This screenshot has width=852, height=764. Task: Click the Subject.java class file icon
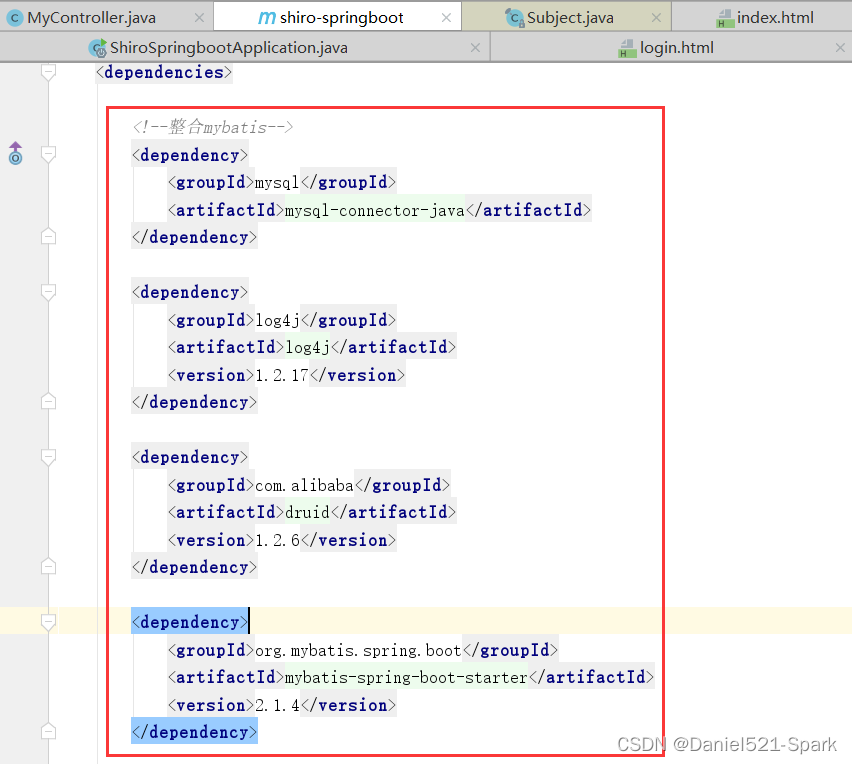click(x=514, y=18)
